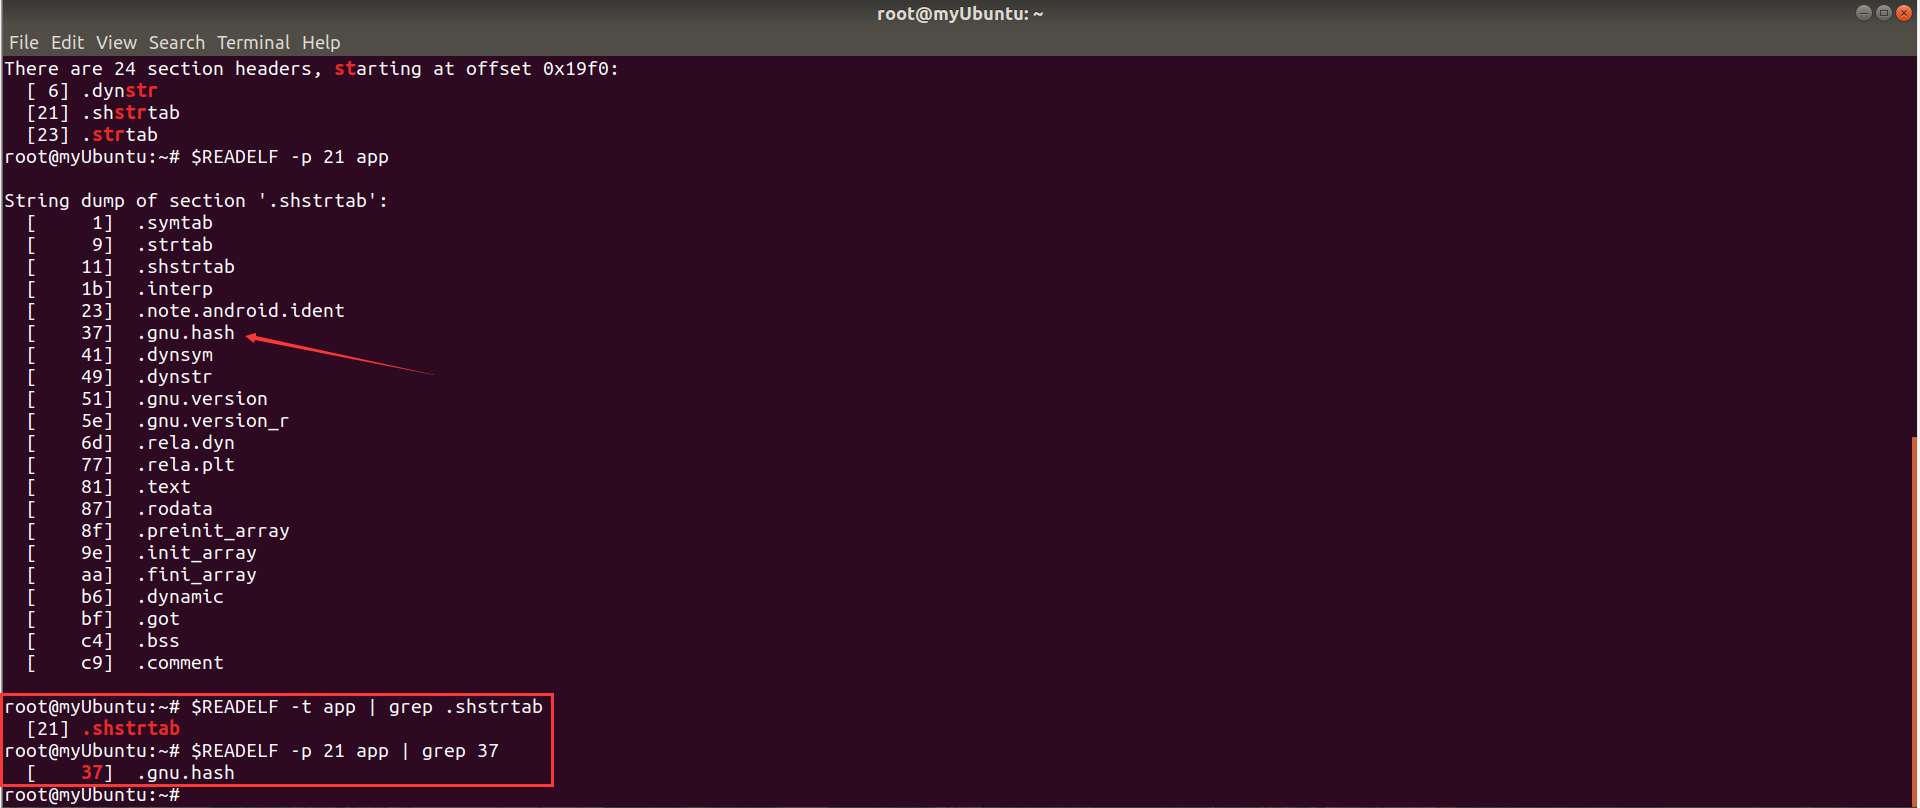Click the '[ 6] .dynstr' grep result

click(x=92, y=91)
